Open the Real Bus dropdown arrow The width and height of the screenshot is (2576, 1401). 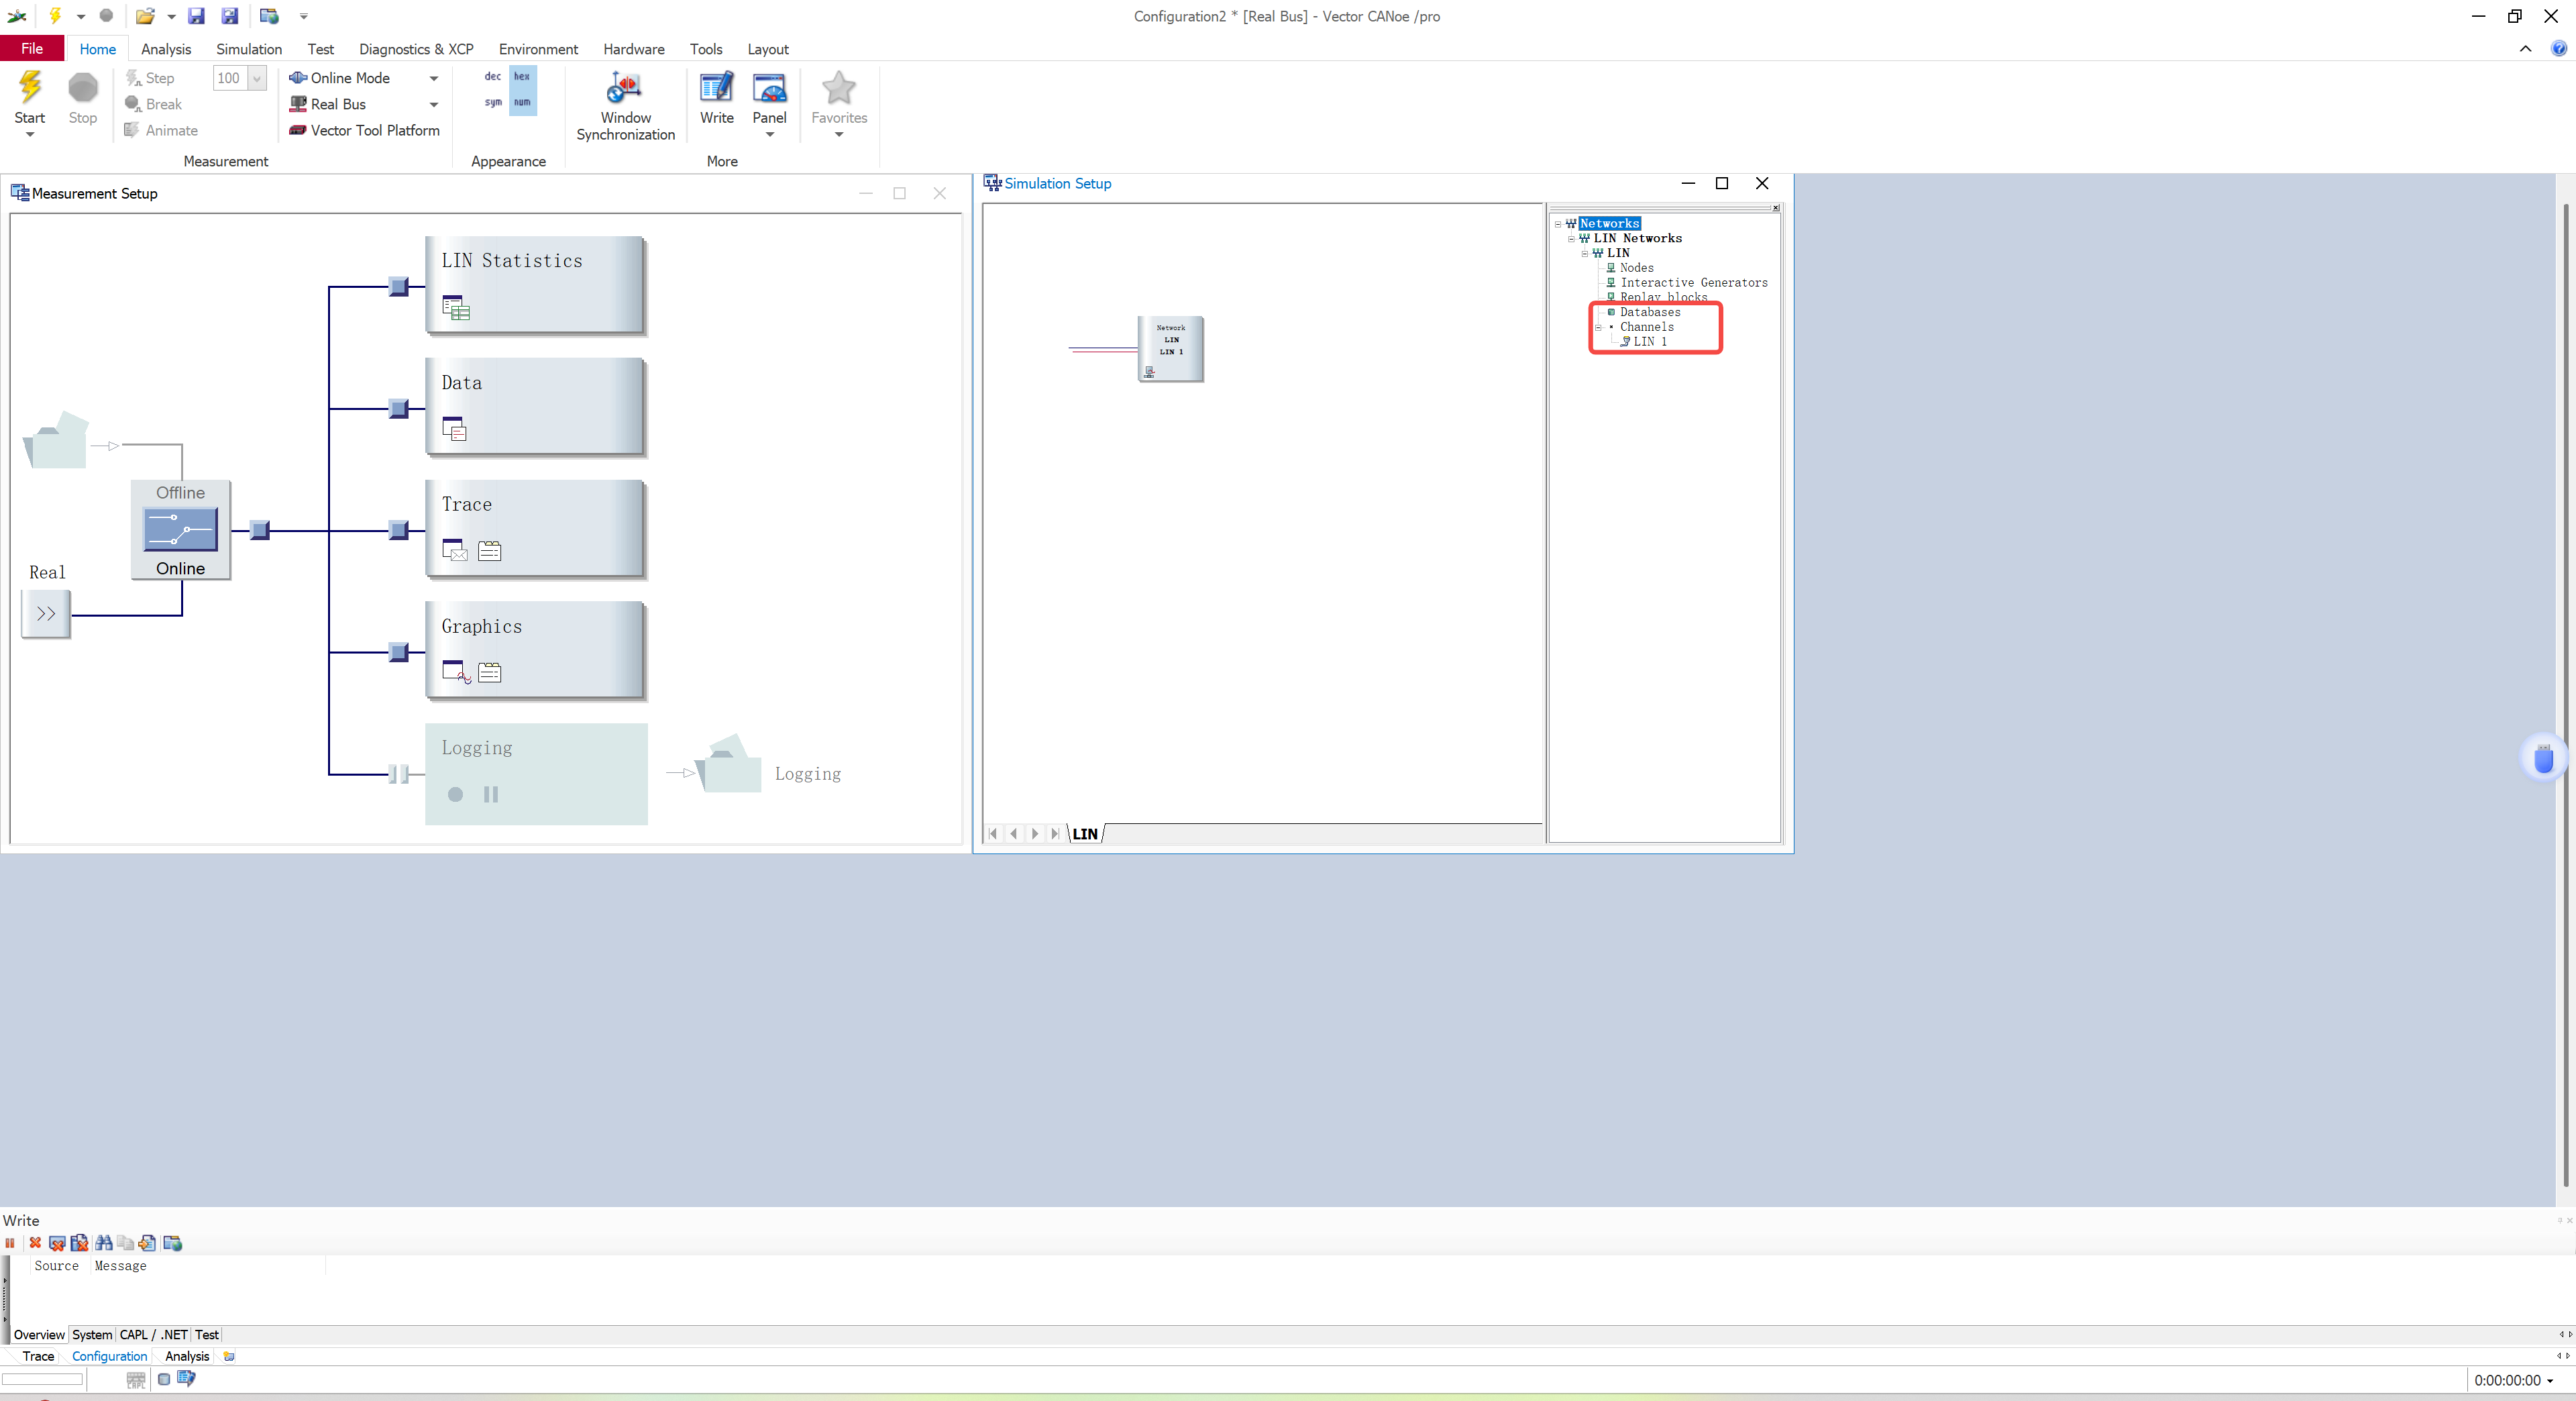(433, 104)
